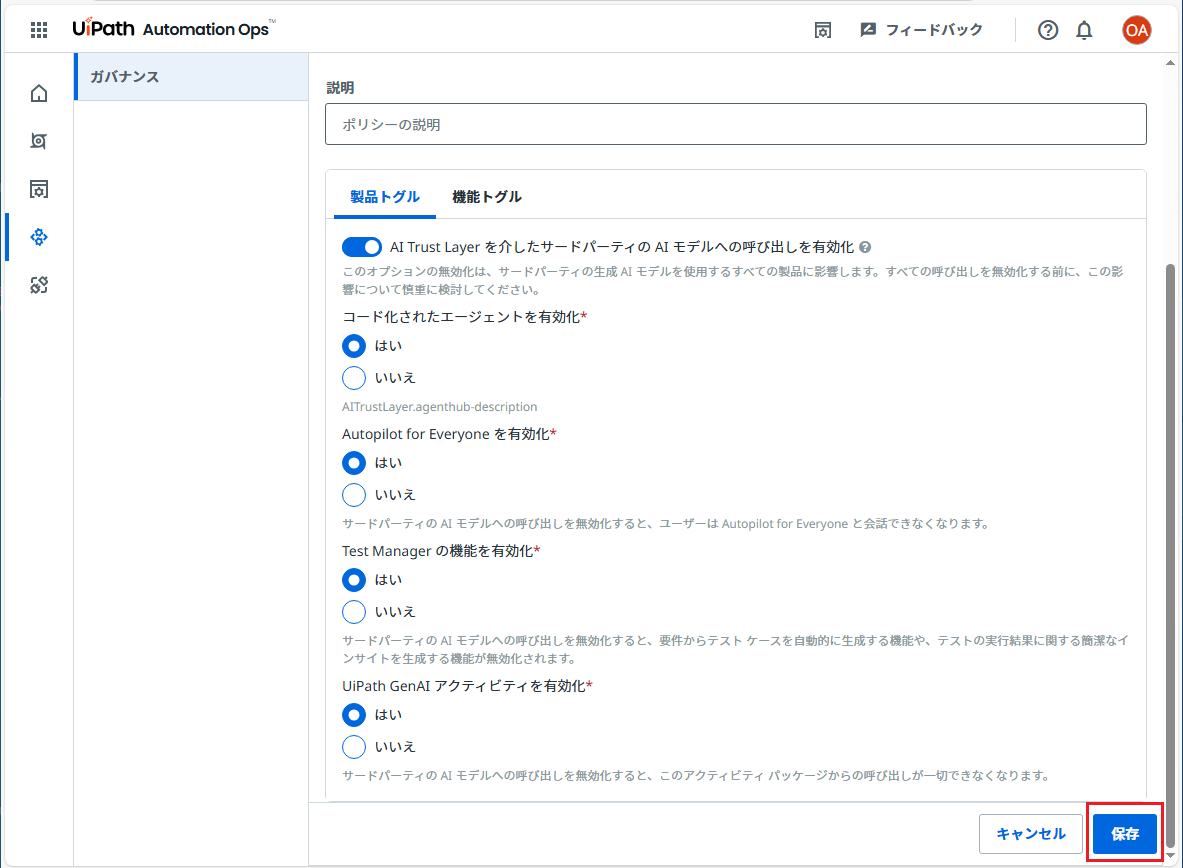Open the third sidebar icon with gear window

(x=38, y=189)
